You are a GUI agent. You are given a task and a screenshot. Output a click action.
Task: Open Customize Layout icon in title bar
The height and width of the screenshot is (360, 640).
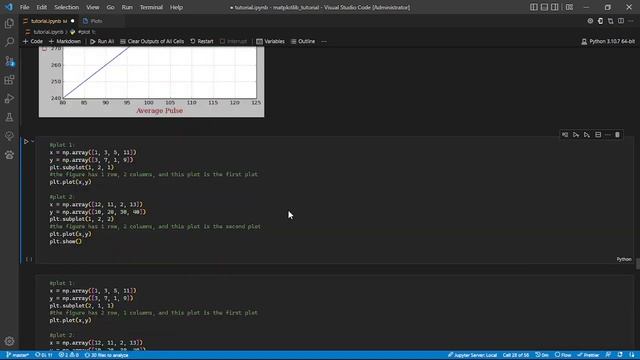[569, 7]
